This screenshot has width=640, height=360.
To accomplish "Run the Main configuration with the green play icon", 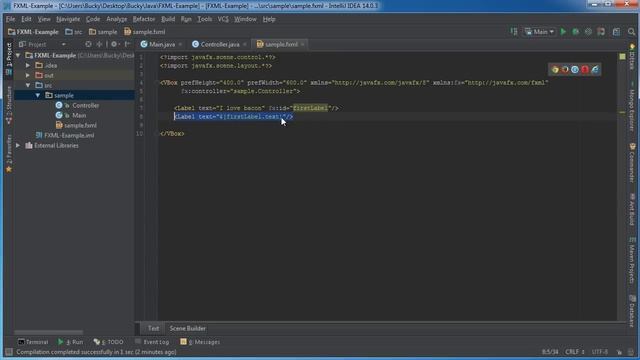I will point(563,31).
